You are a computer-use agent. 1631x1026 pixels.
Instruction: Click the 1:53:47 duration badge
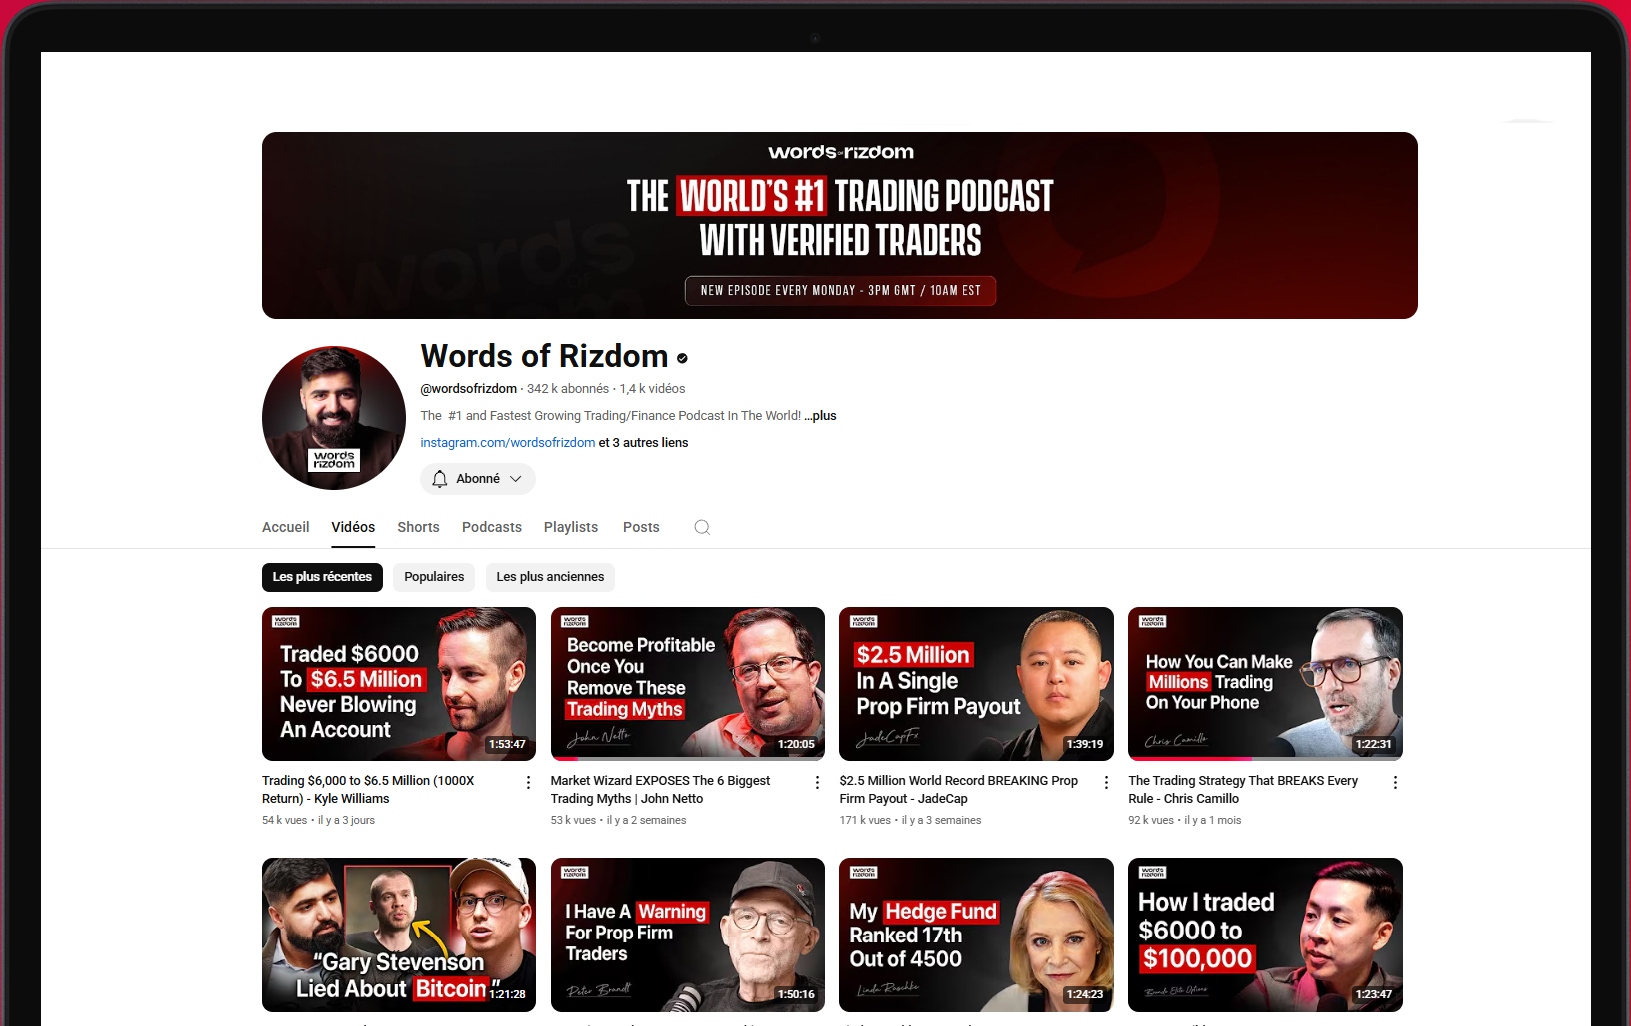pos(507,744)
